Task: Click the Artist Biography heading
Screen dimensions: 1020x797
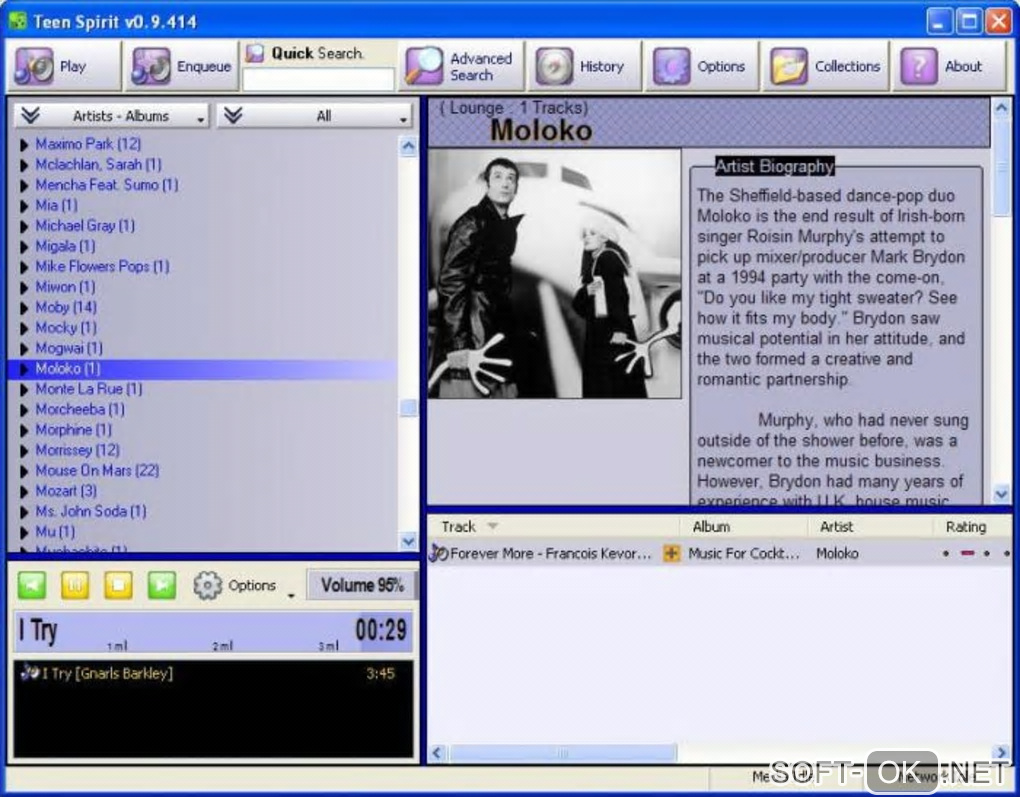Action: point(774,167)
